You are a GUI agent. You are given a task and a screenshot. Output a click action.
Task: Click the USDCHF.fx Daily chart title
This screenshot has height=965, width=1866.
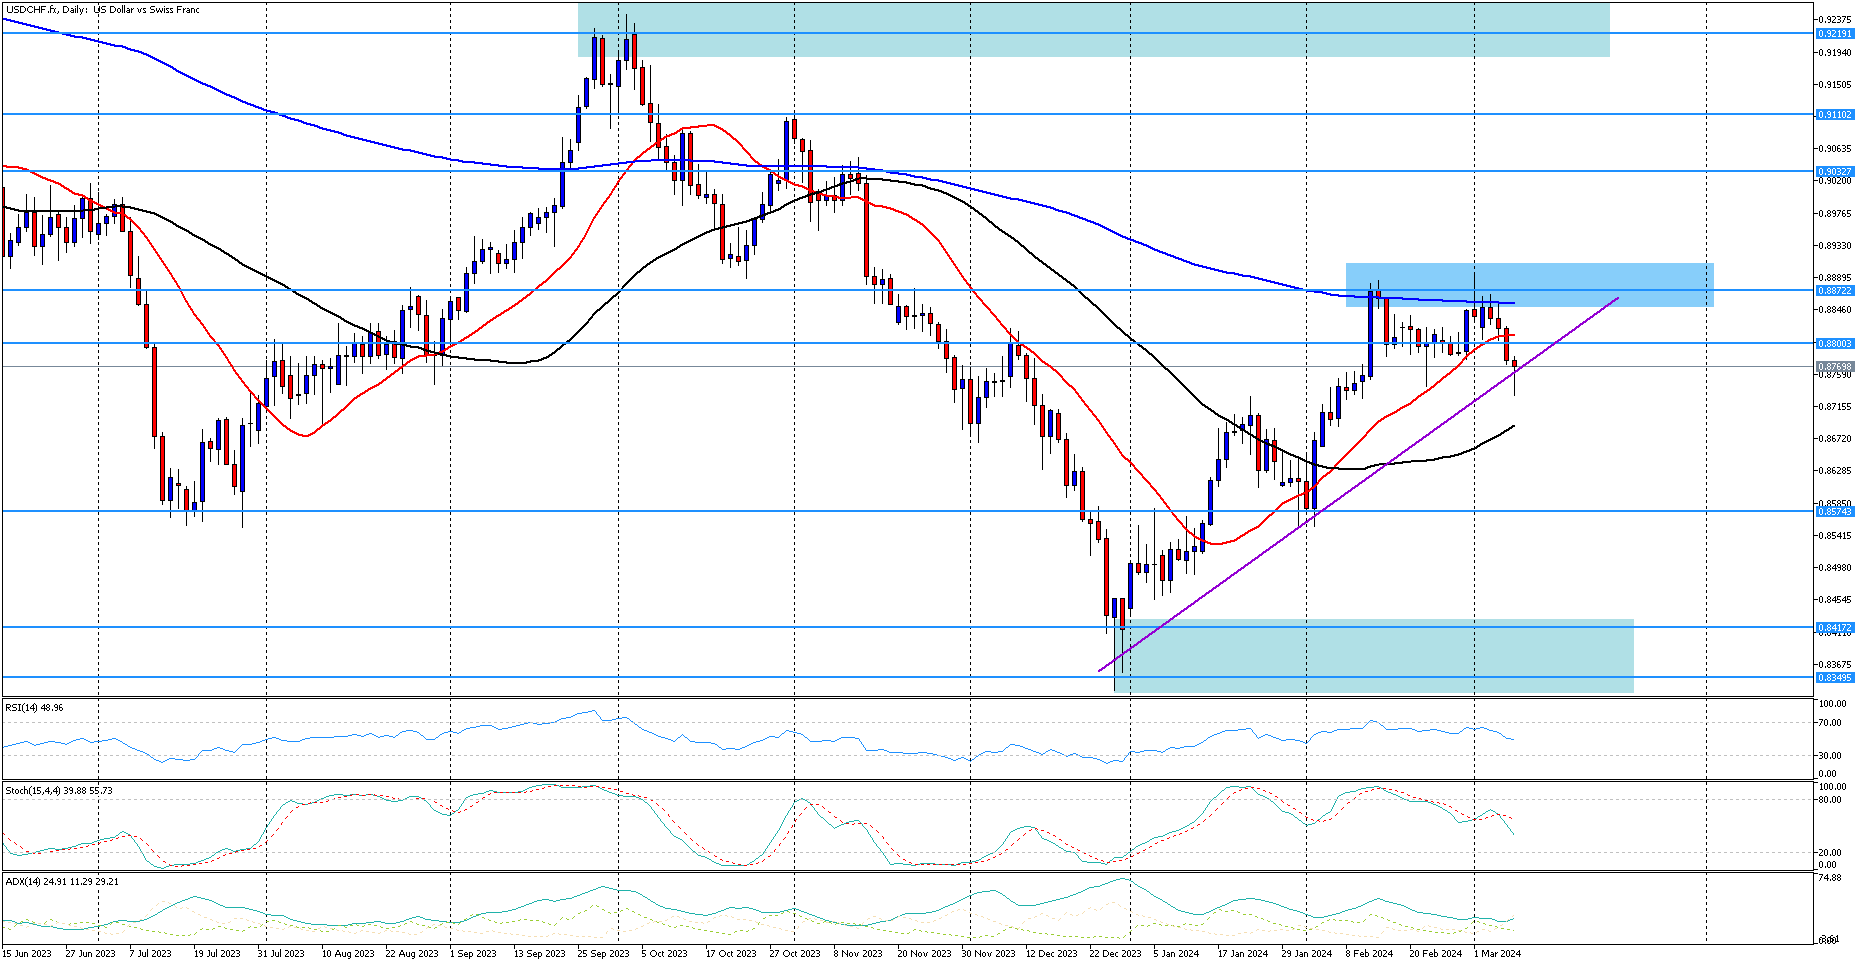click(102, 10)
